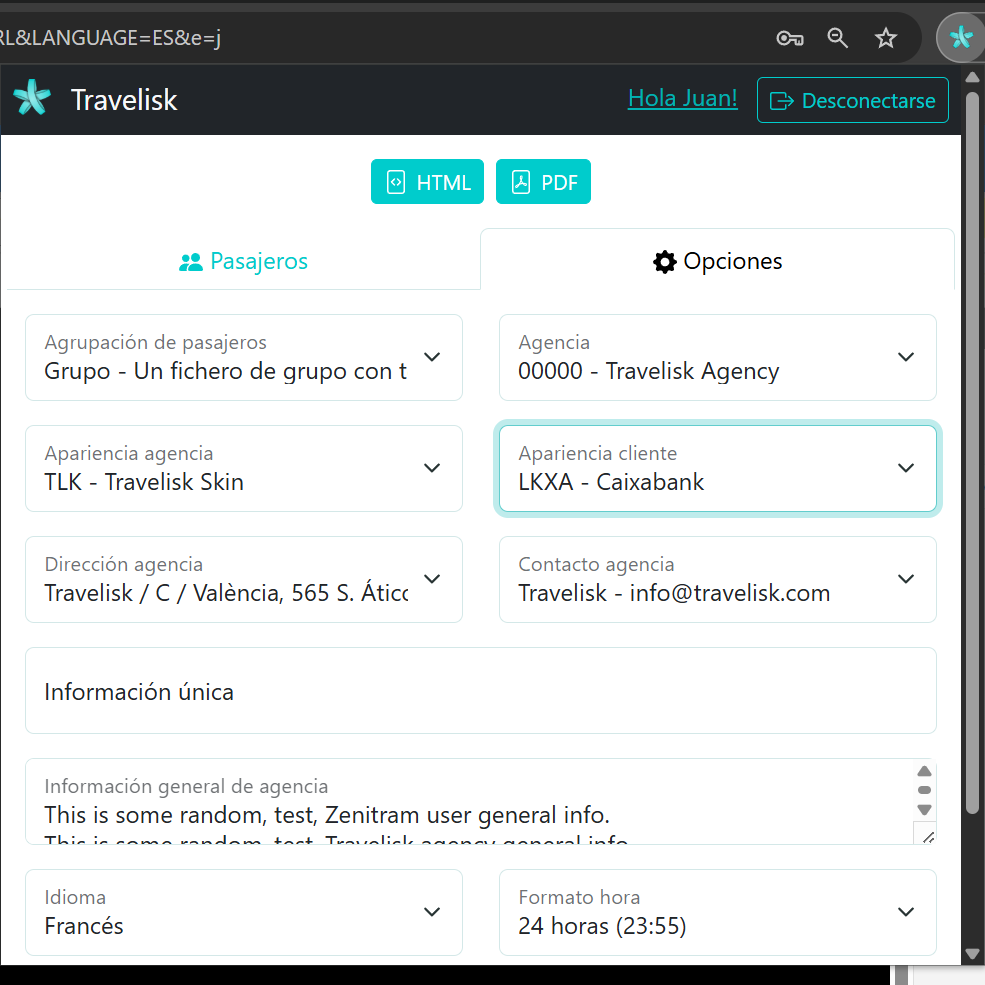The width and height of the screenshot is (985, 985).
Task: Click into the Información única field
Action: [x=481, y=690]
